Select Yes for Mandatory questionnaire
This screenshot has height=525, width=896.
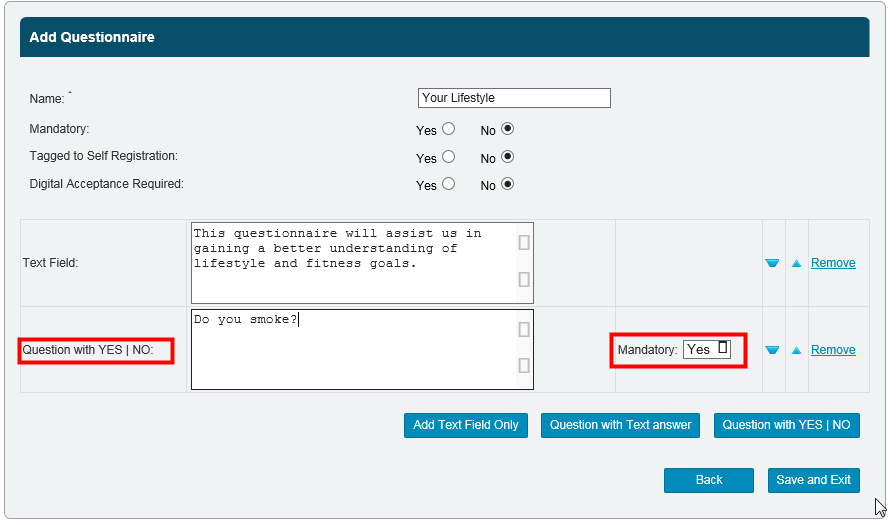click(x=448, y=129)
